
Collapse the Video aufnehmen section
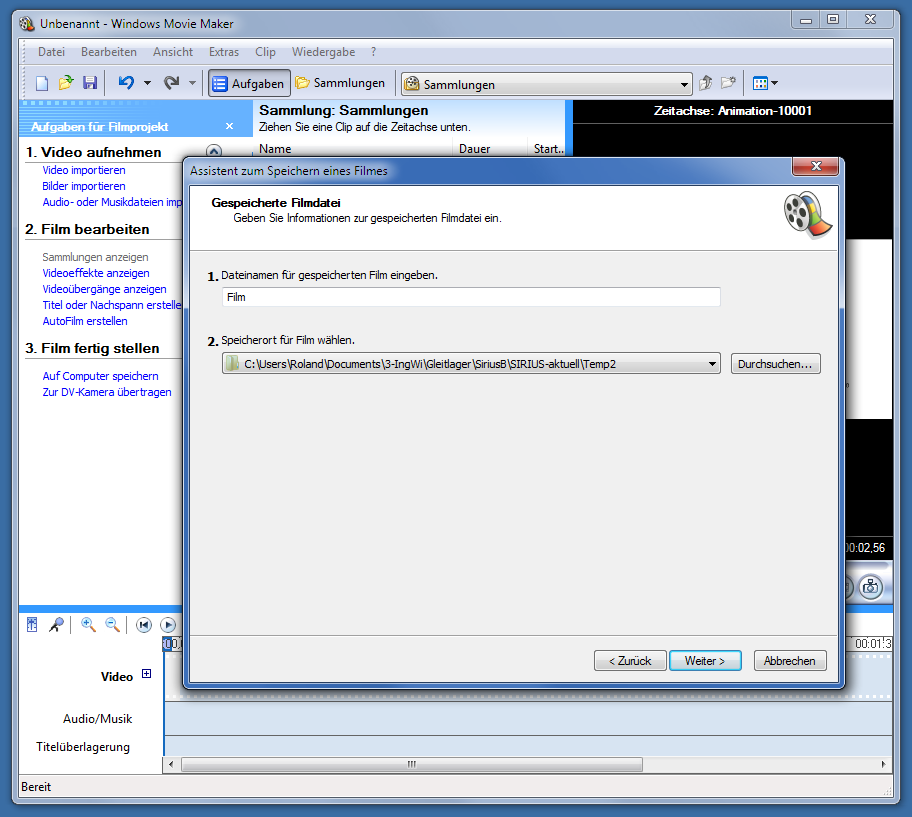(x=214, y=151)
